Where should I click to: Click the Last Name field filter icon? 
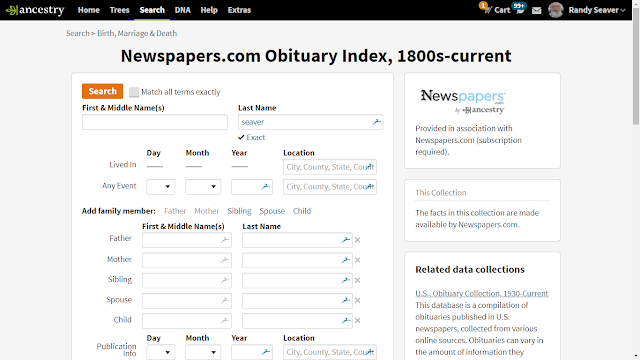click(376, 122)
